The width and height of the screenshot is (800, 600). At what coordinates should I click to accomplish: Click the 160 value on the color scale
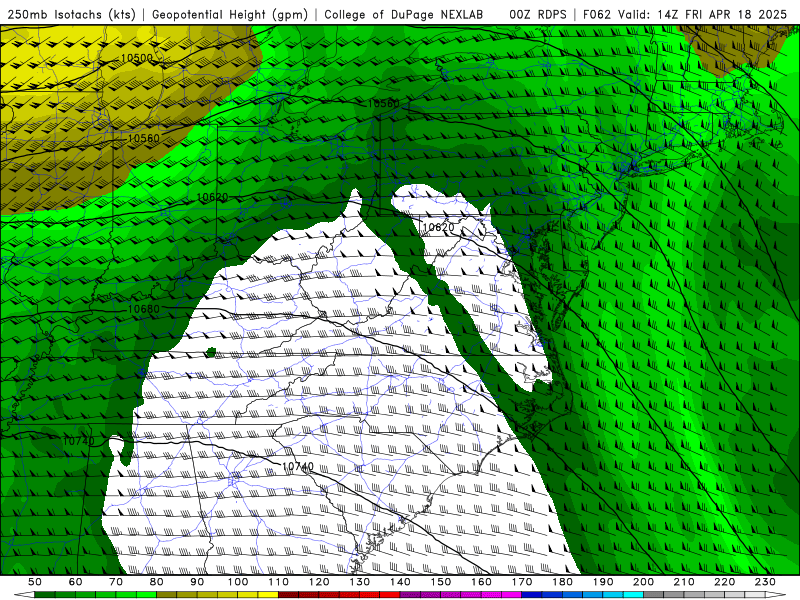482,582
